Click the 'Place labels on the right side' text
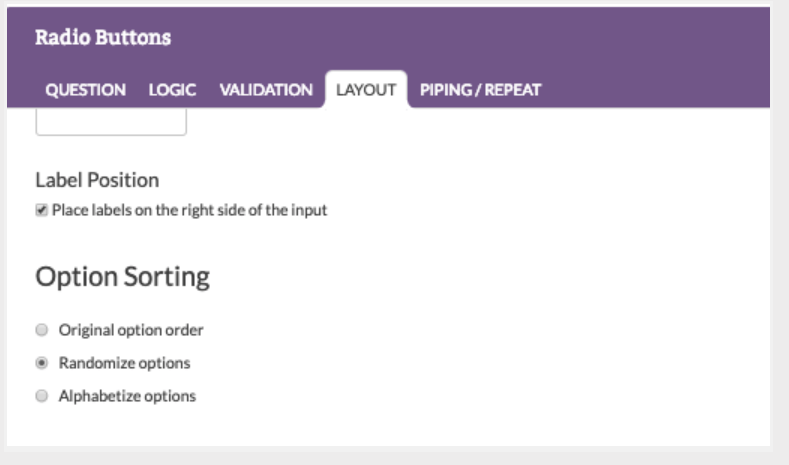 (190, 210)
